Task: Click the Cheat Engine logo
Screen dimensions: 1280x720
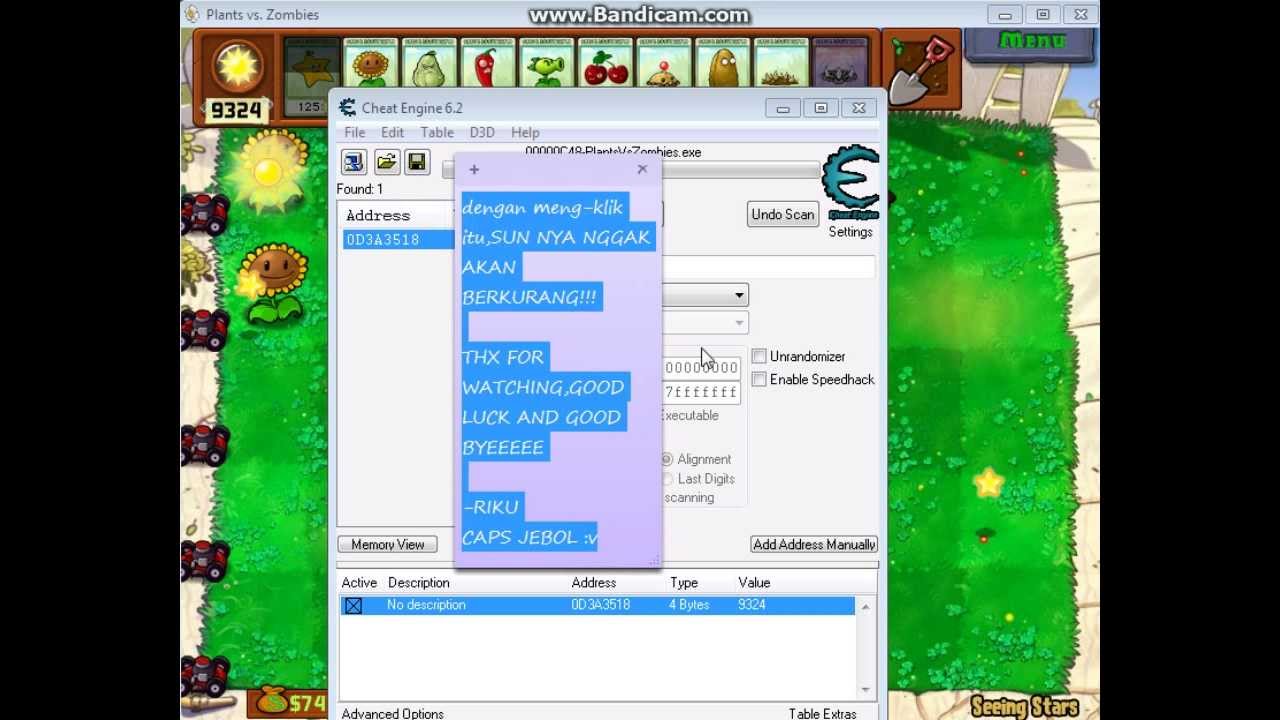Action: [x=850, y=183]
